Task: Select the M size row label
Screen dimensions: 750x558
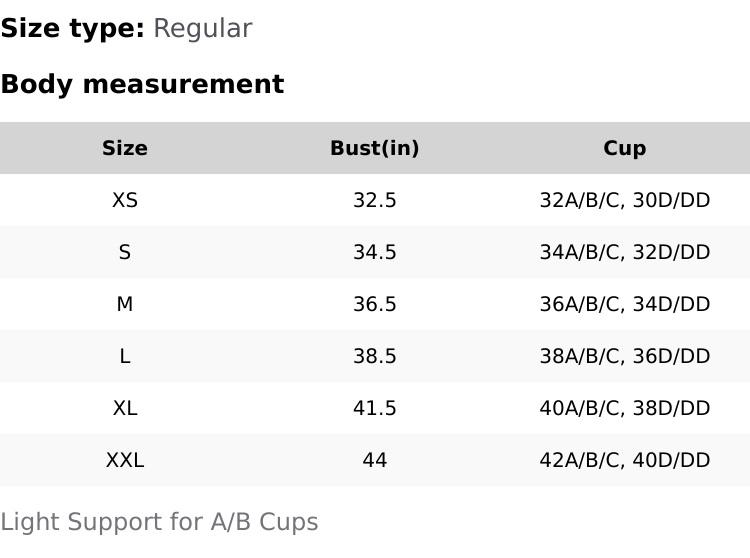Action: (x=125, y=304)
